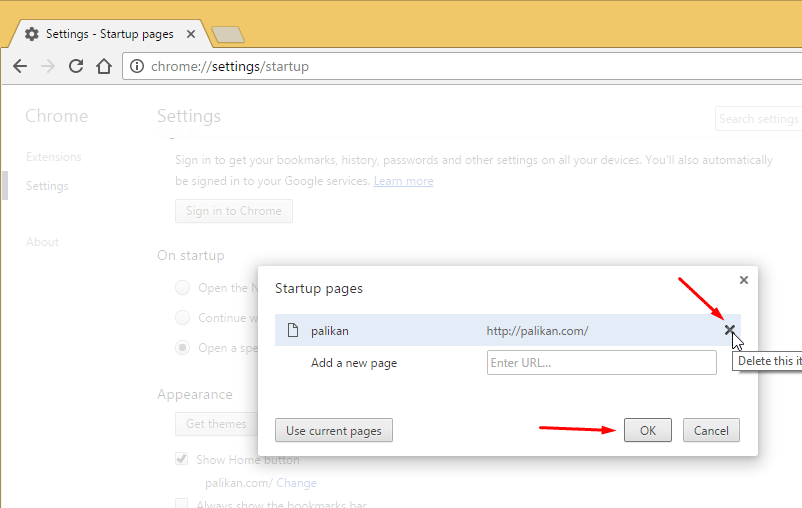Open the Learn more link
802x508 pixels.
point(404,181)
